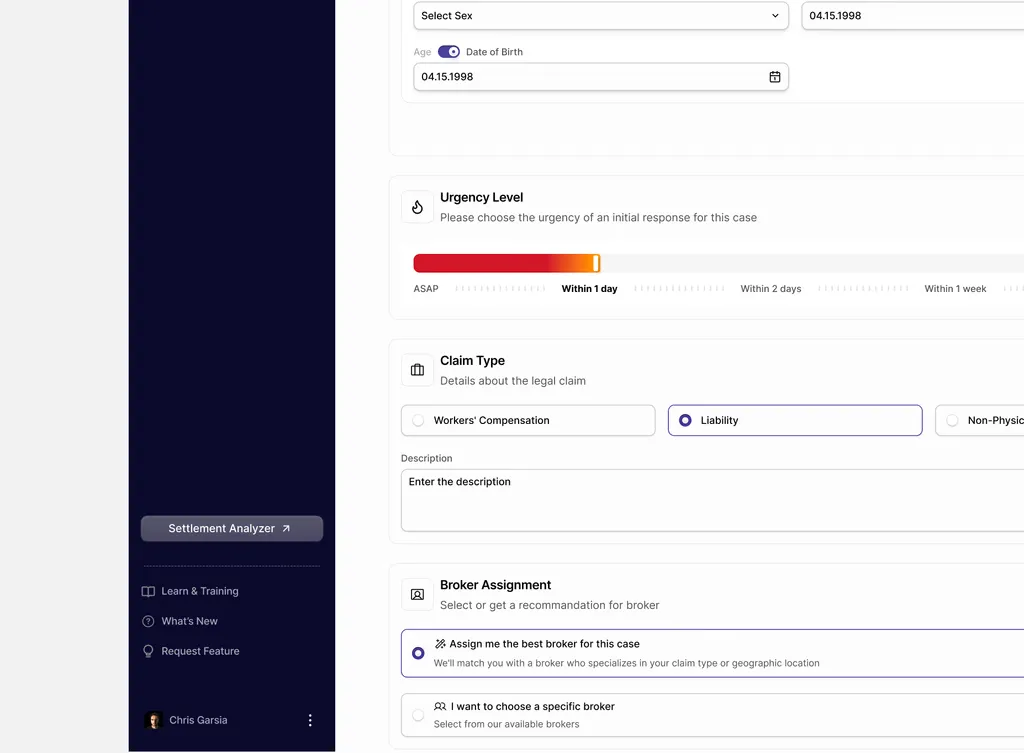Screen dimensions: 1024x753
Task: Select "Assign me the best broker" option
Action: pos(712,653)
